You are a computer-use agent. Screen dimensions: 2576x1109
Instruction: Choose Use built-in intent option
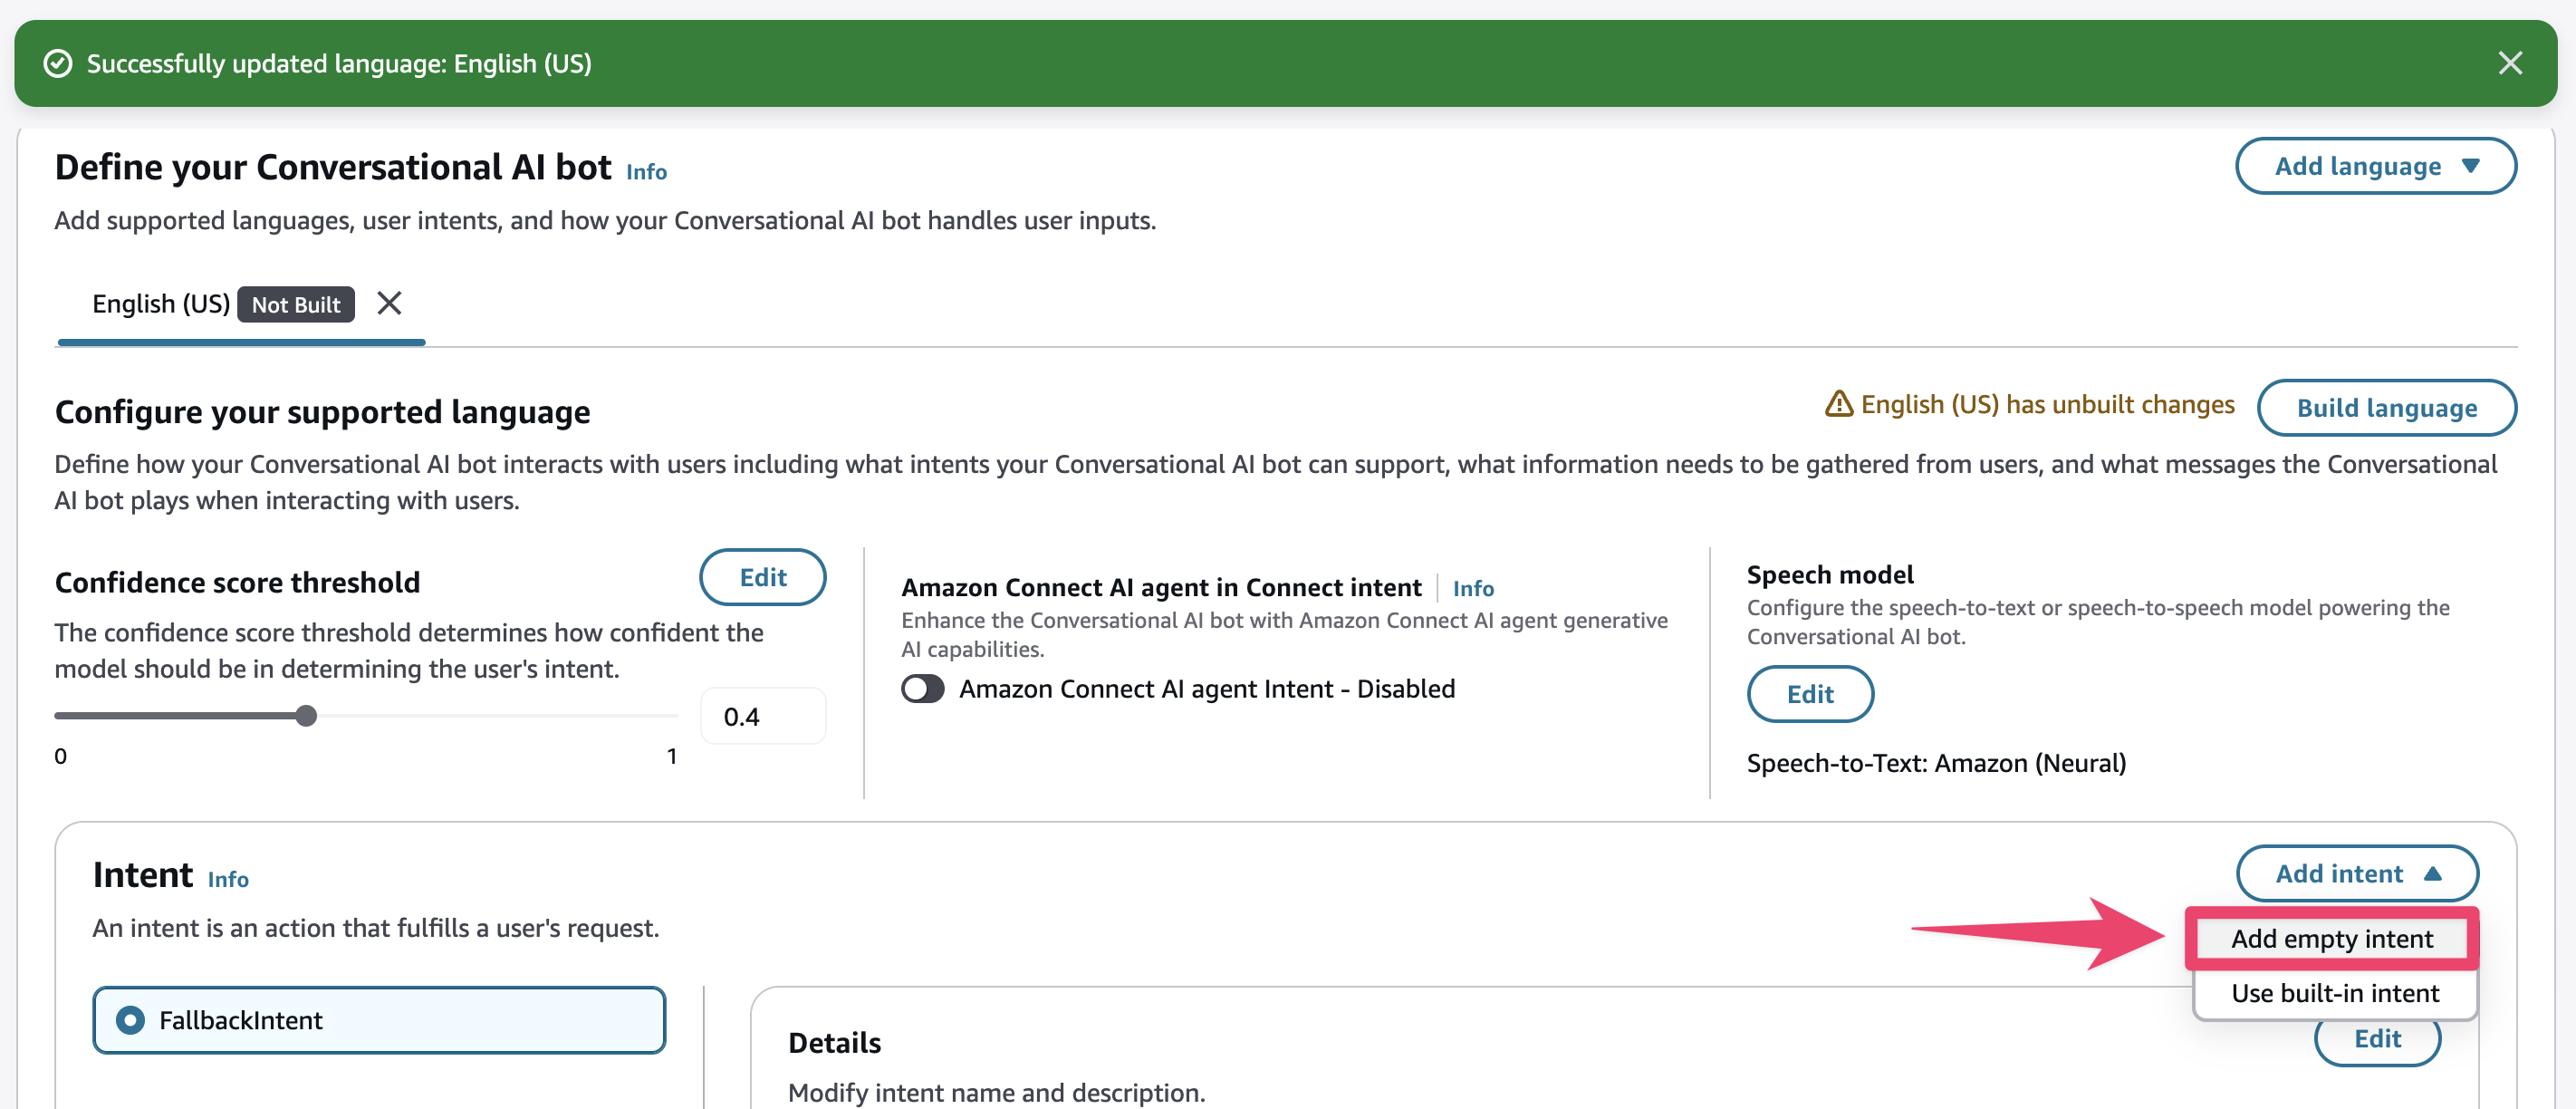(2334, 992)
